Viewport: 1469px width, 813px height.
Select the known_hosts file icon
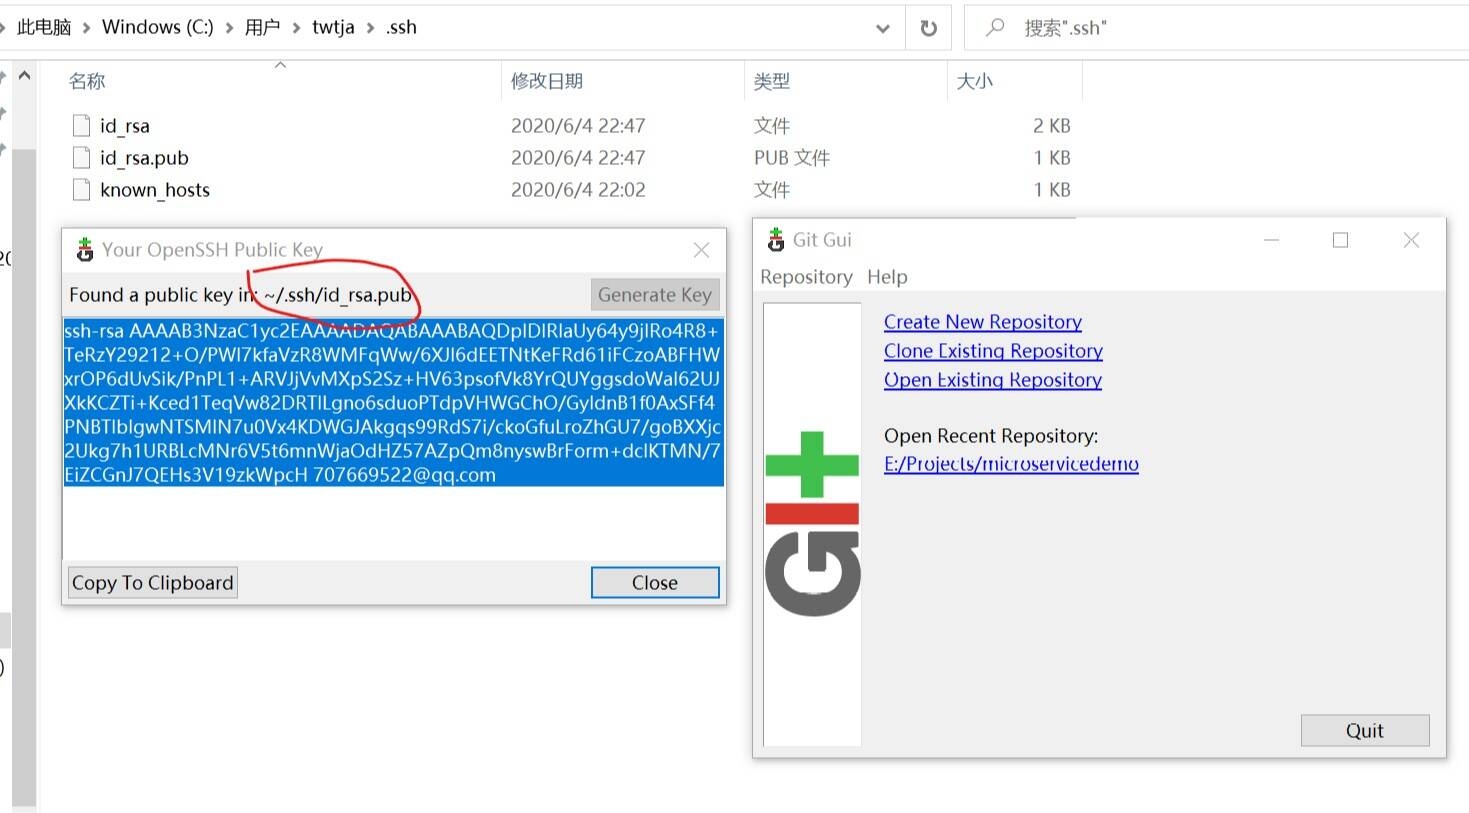(x=81, y=189)
